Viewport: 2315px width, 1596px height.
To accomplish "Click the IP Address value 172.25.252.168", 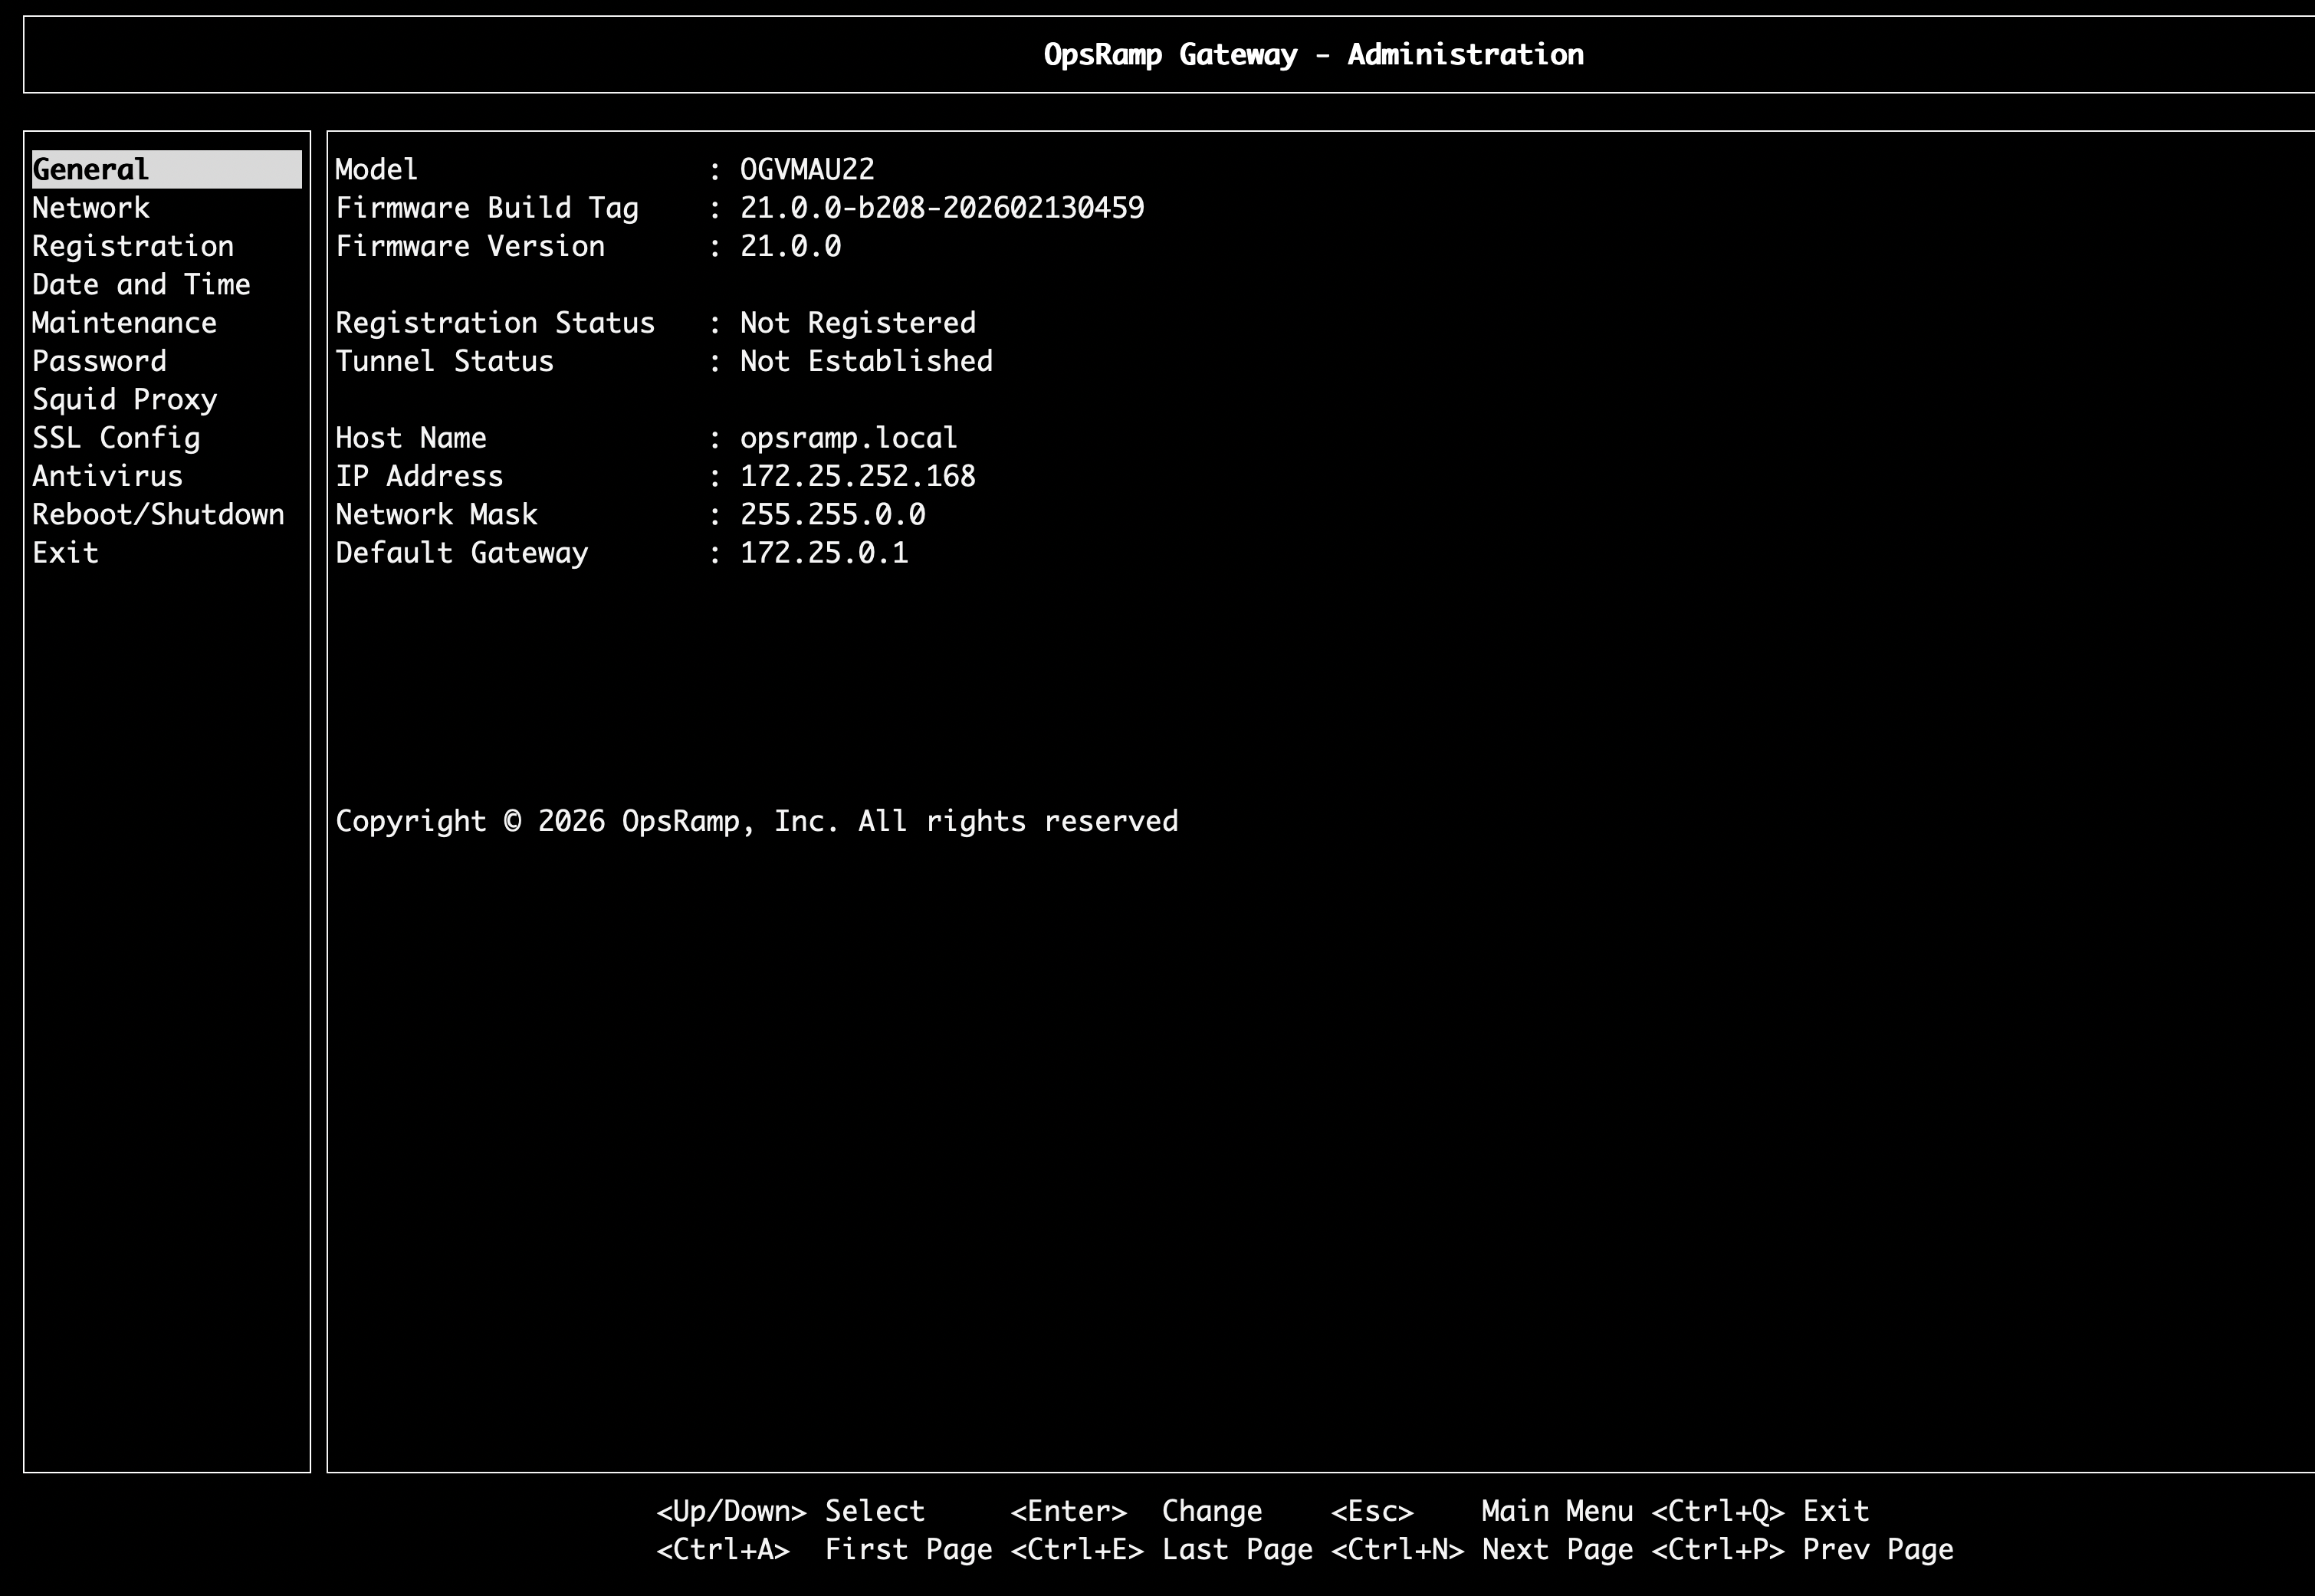I will pyautogui.click(x=857, y=476).
